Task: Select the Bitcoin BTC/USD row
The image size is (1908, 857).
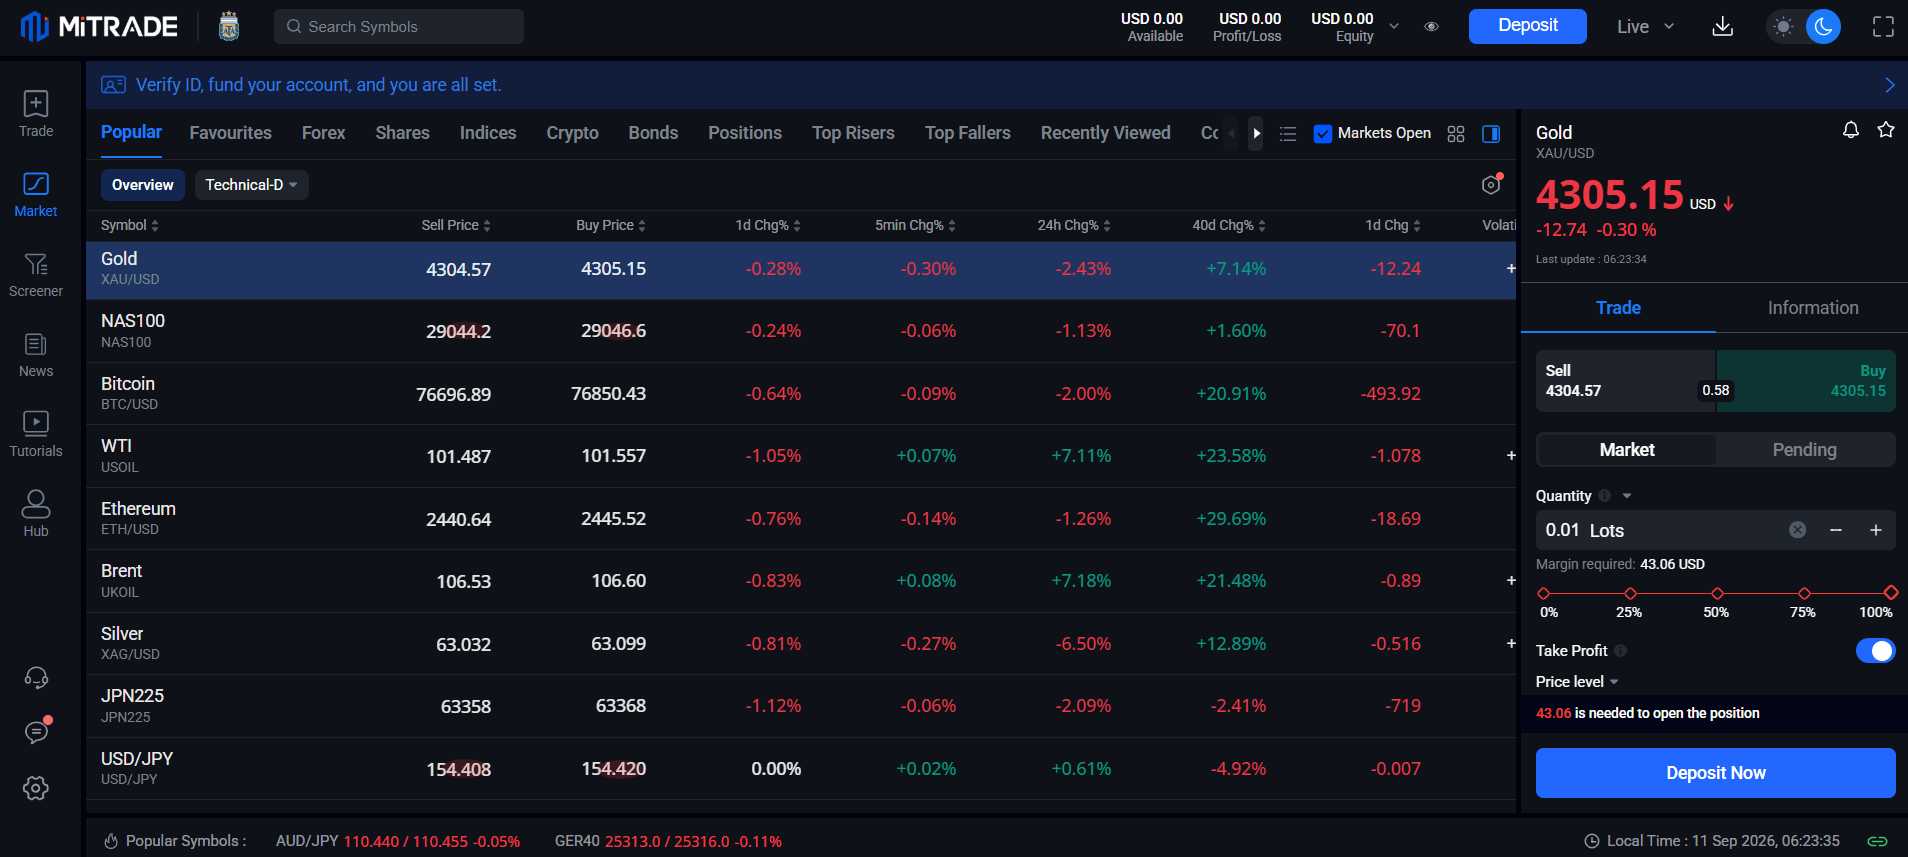Action: pos(801,394)
